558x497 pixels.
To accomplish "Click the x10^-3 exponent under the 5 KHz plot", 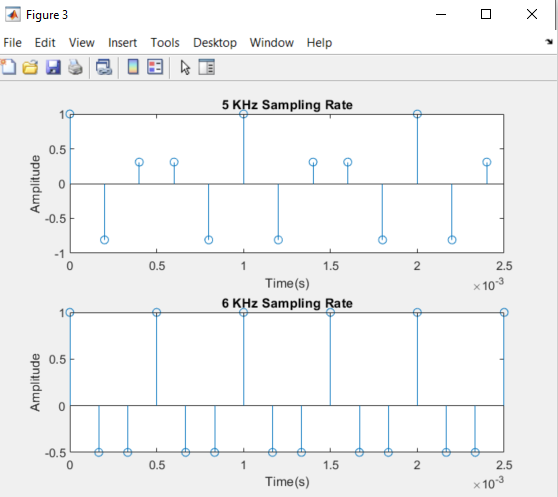I will [x=488, y=285].
